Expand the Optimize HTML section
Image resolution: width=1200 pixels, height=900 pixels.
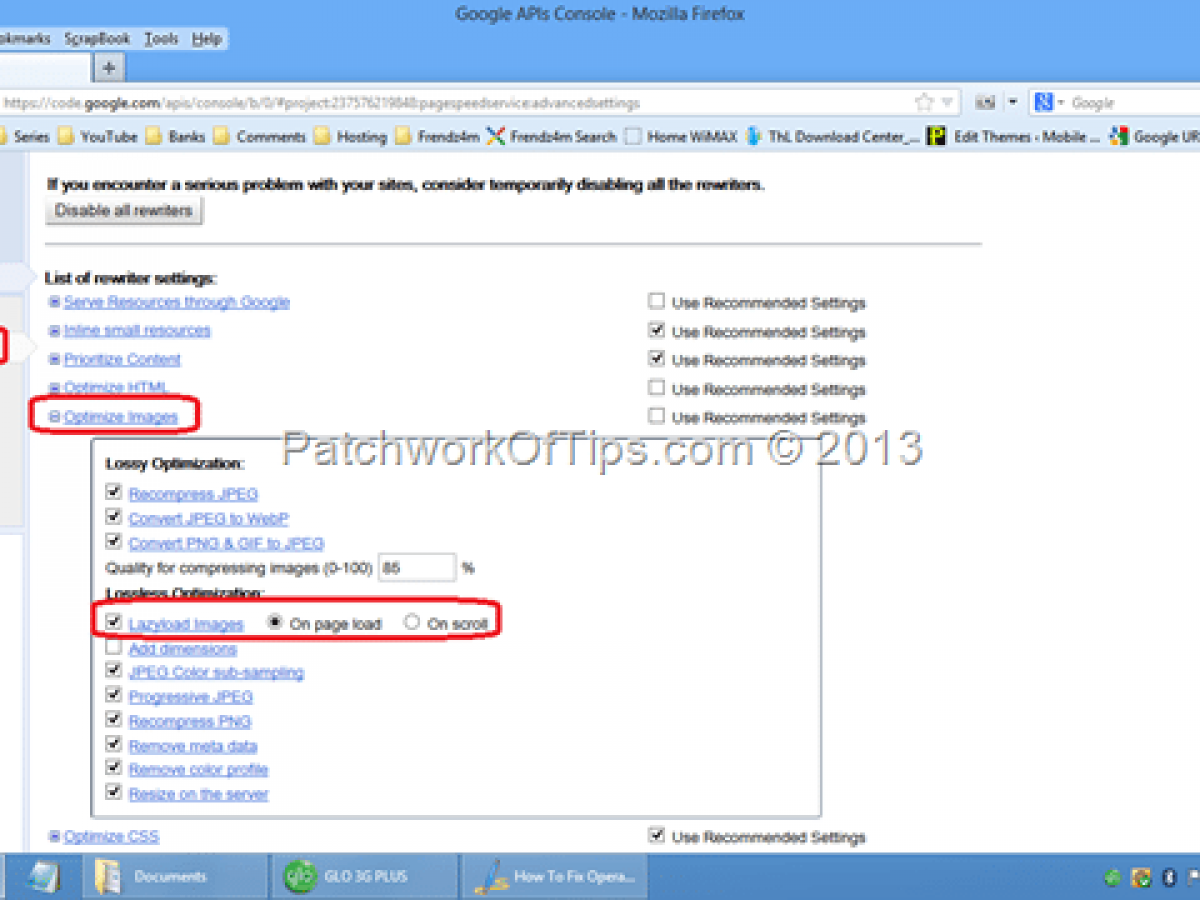(x=55, y=387)
